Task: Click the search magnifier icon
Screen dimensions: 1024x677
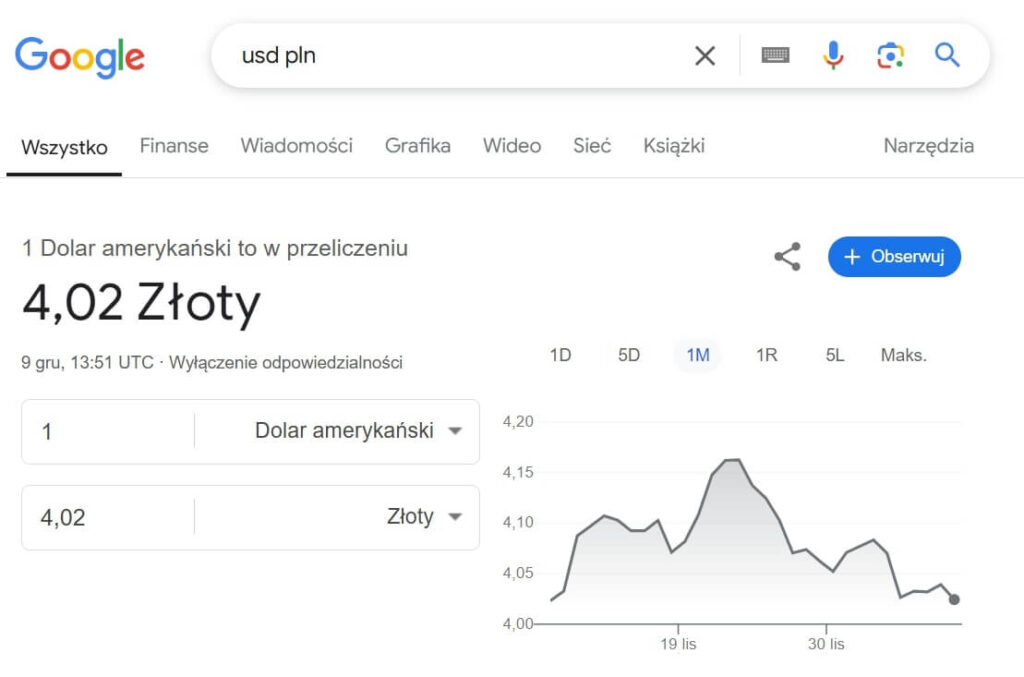Action: [x=946, y=56]
